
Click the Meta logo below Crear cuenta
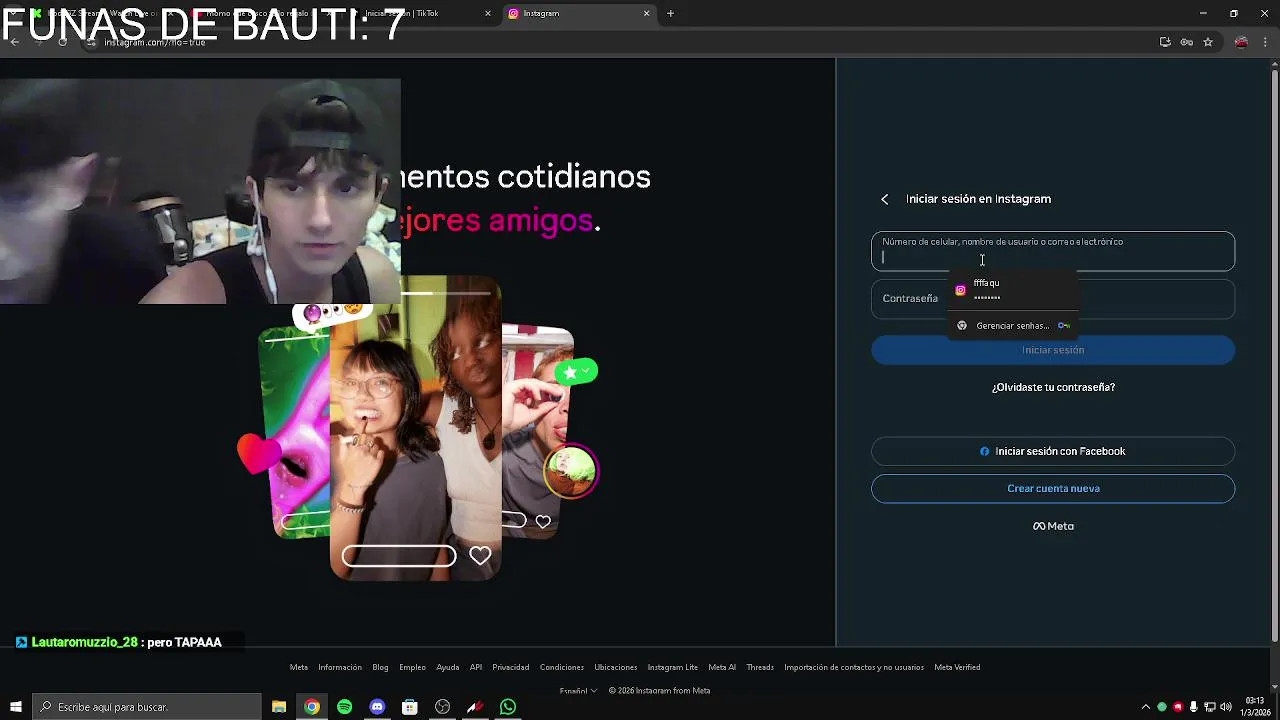pos(1053,526)
